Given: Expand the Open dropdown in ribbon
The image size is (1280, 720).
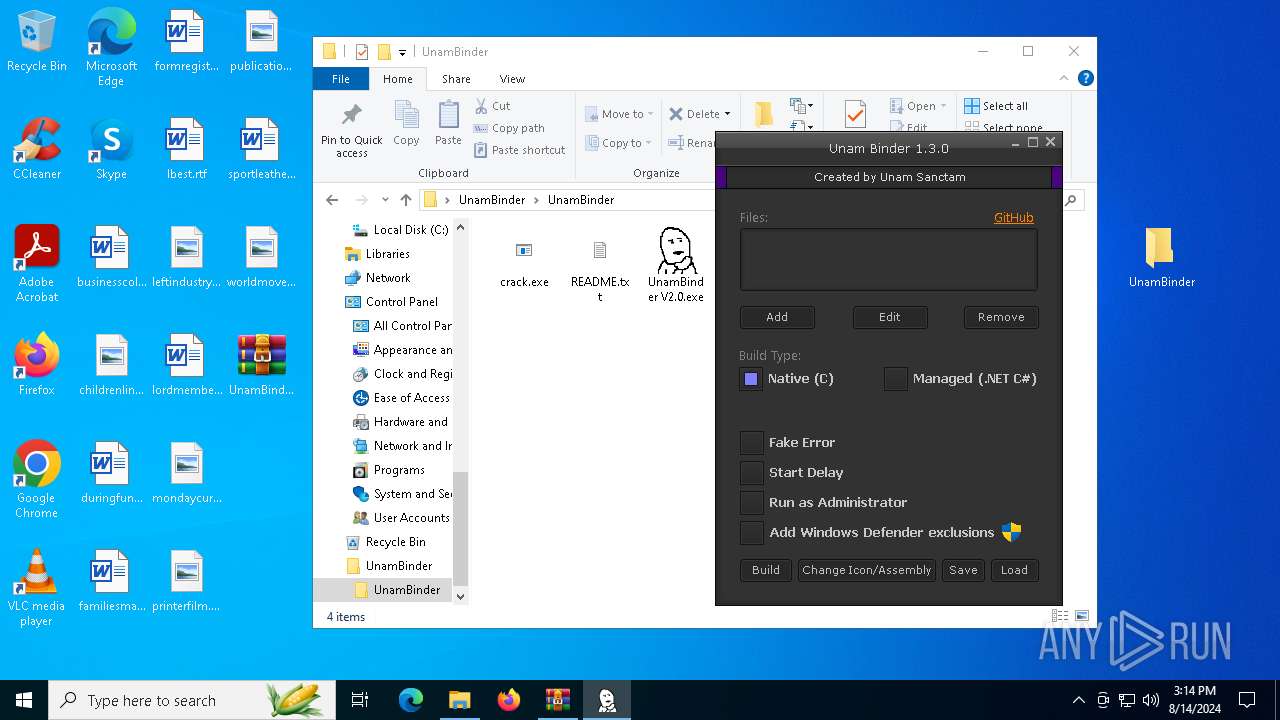Looking at the screenshot, I should pyautogui.click(x=943, y=106).
